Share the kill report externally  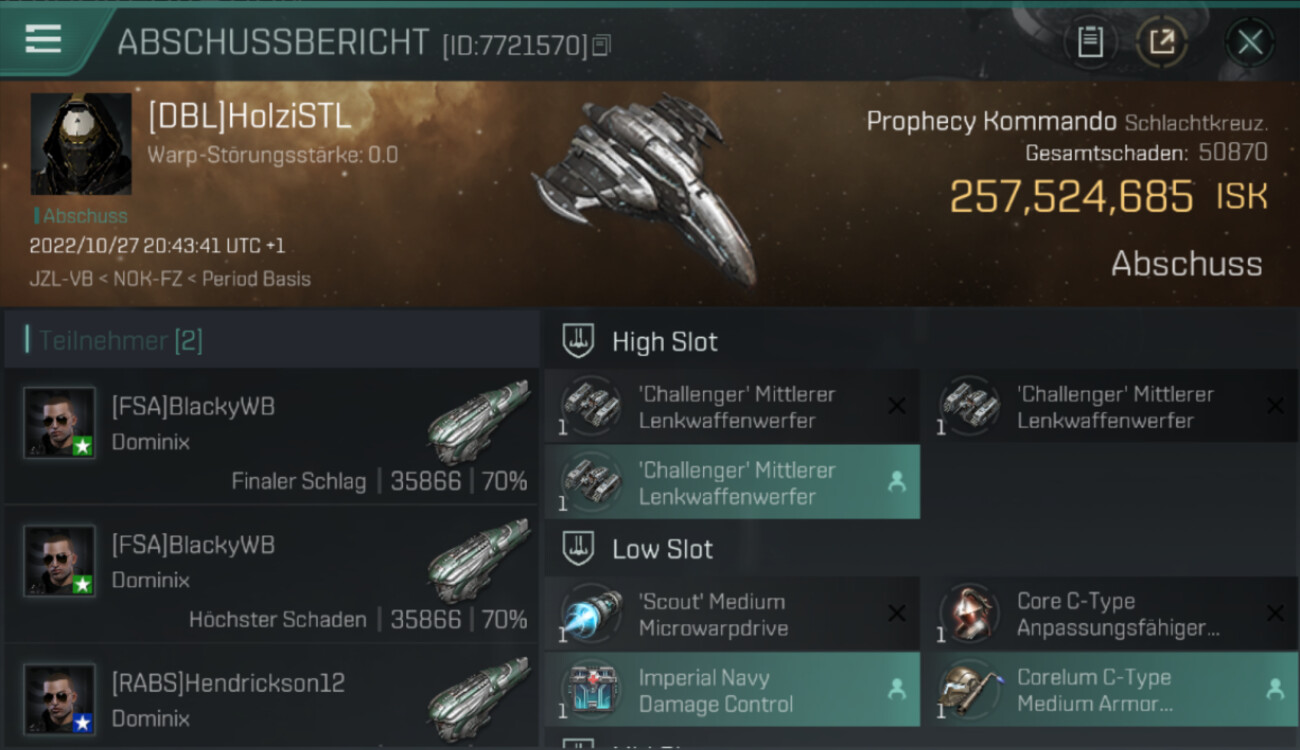tap(1161, 42)
